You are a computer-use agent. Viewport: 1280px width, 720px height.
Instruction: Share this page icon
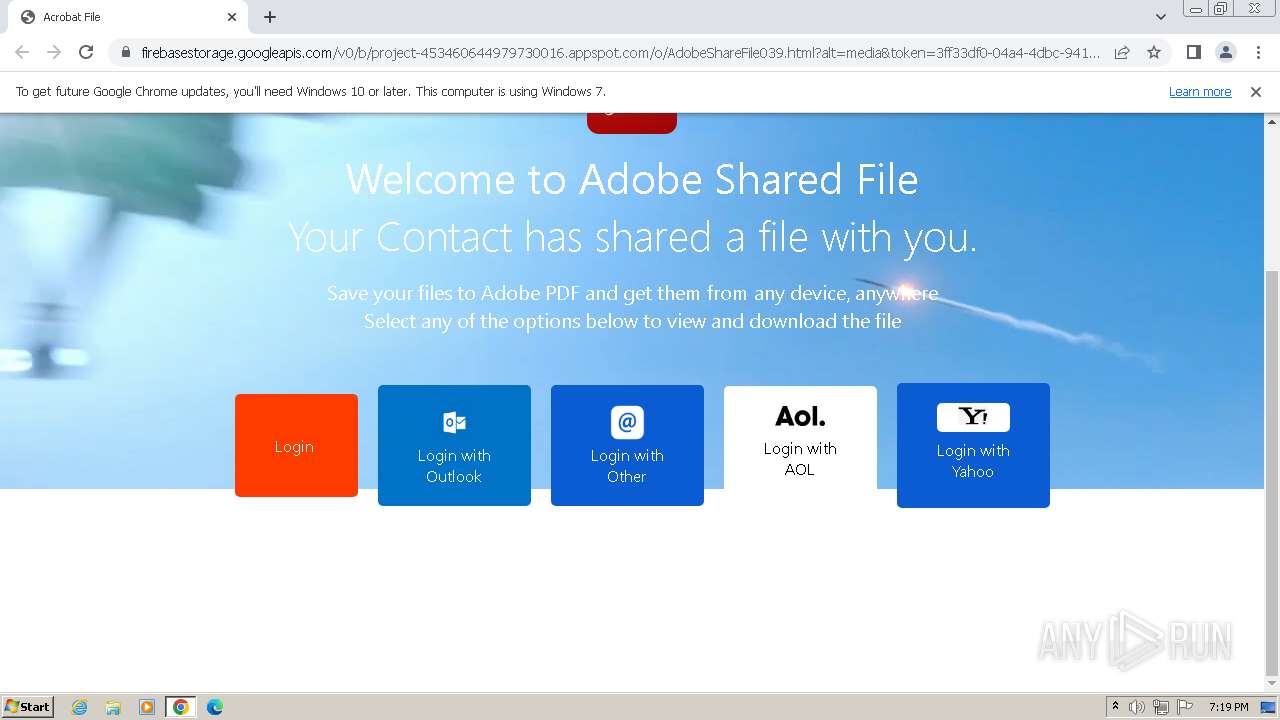pyautogui.click(x=1122, y=52)
